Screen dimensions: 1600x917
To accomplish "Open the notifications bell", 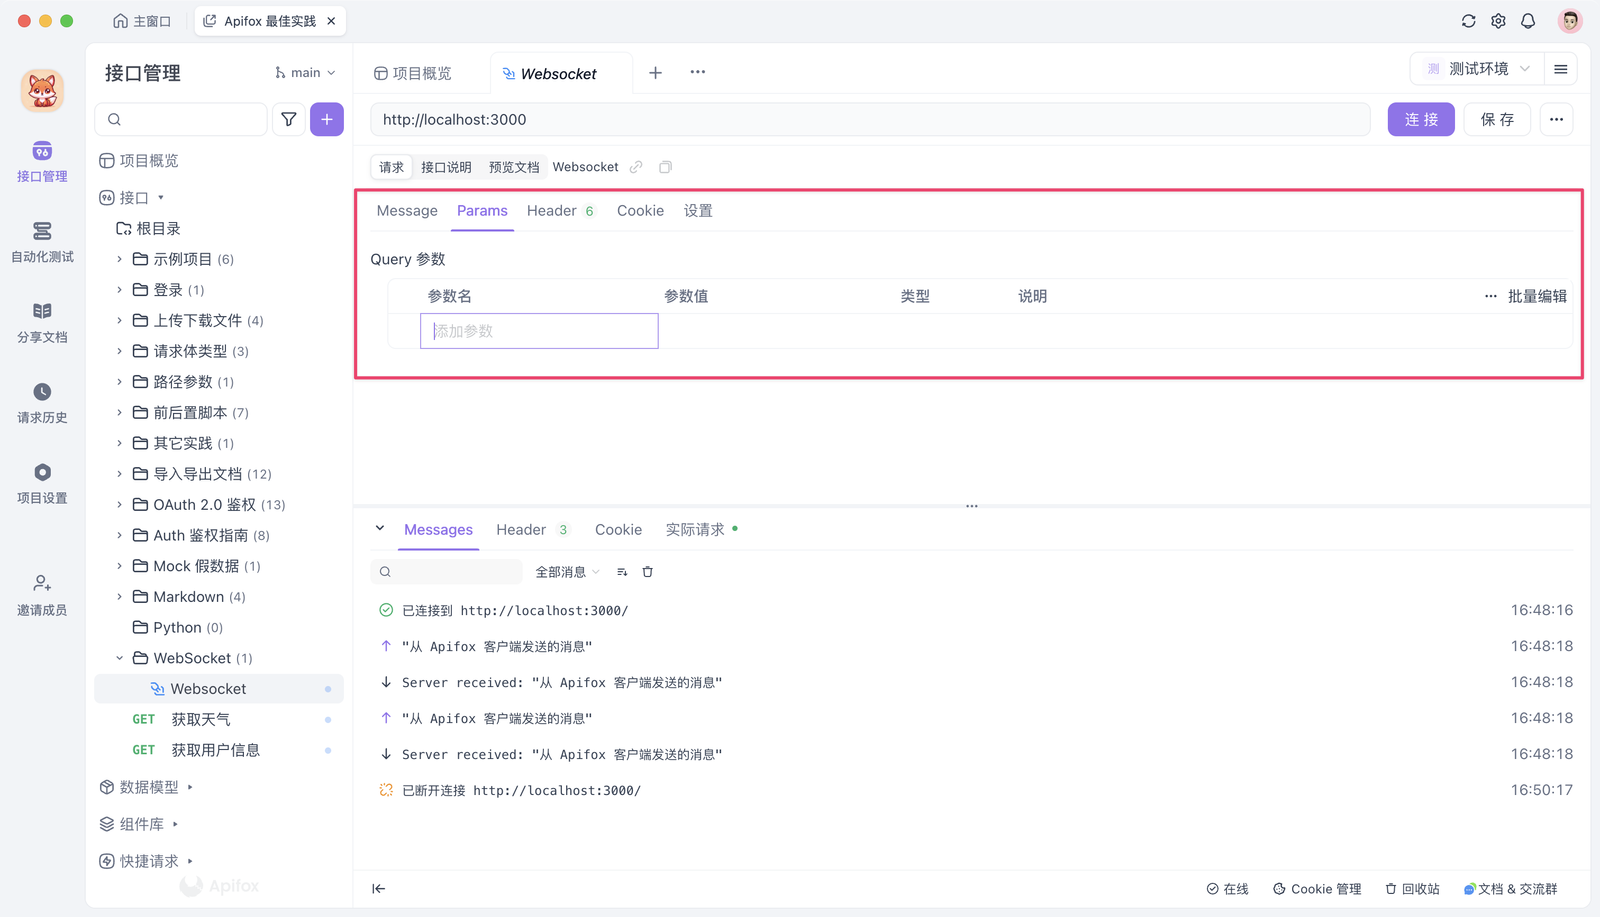I will click(1528, 20).
